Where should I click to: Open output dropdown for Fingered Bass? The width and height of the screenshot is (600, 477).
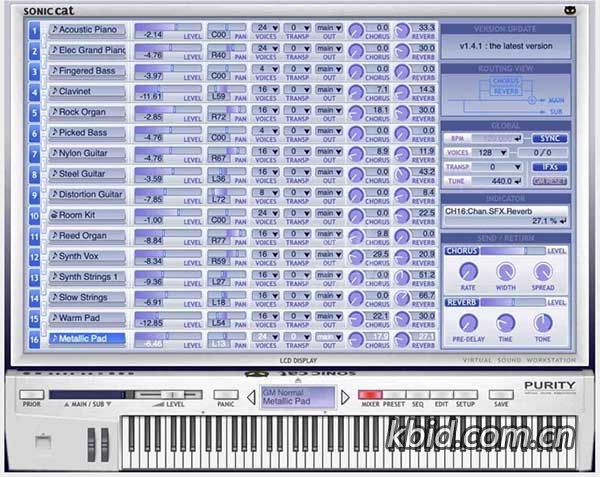tap(329, 69)
